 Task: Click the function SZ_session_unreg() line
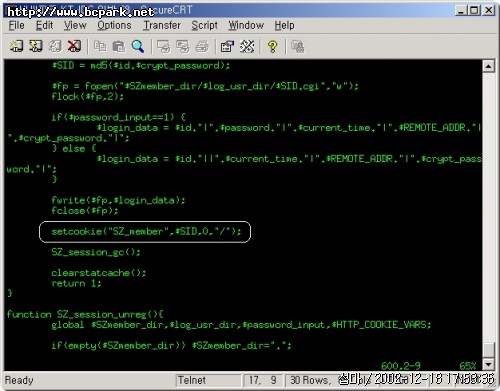(85, 314)
